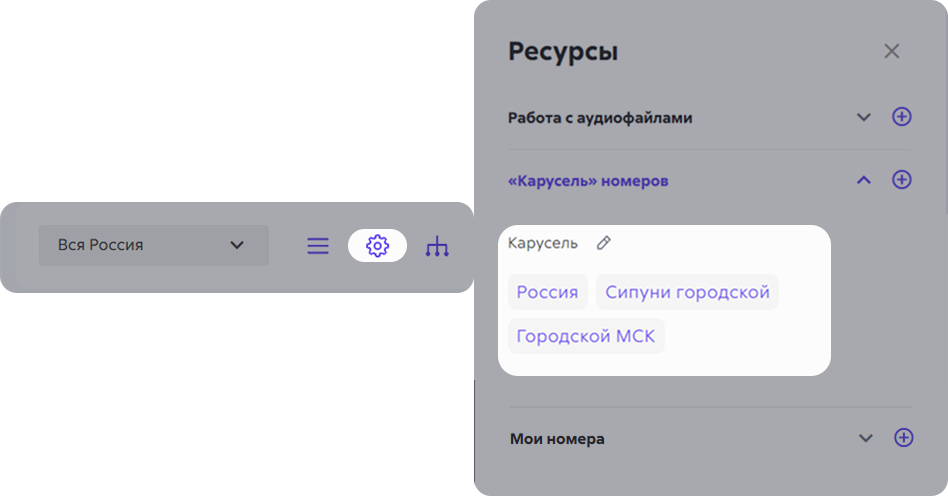Screen dimensions: 948x496
Task: Expand the Мои номера section
Action: click(866, 439)
